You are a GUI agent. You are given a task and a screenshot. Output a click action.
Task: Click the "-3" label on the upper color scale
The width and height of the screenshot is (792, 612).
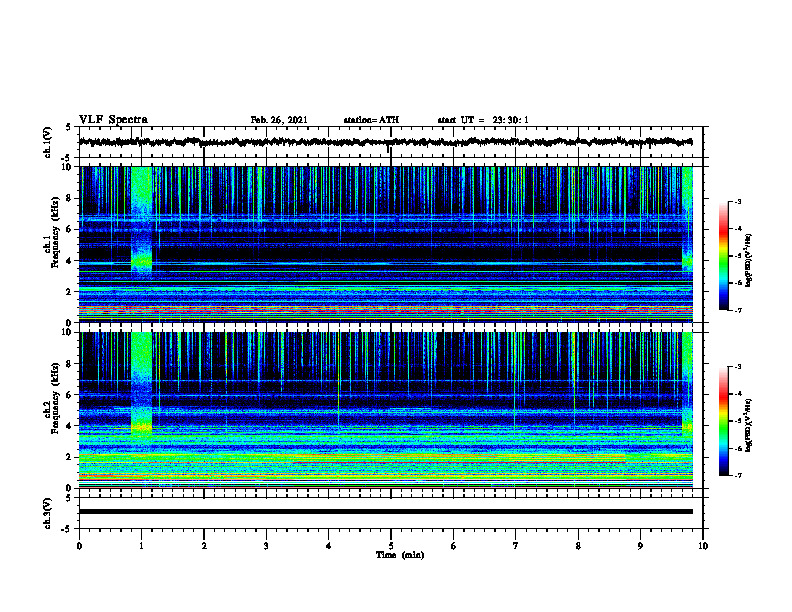point(737,201)
